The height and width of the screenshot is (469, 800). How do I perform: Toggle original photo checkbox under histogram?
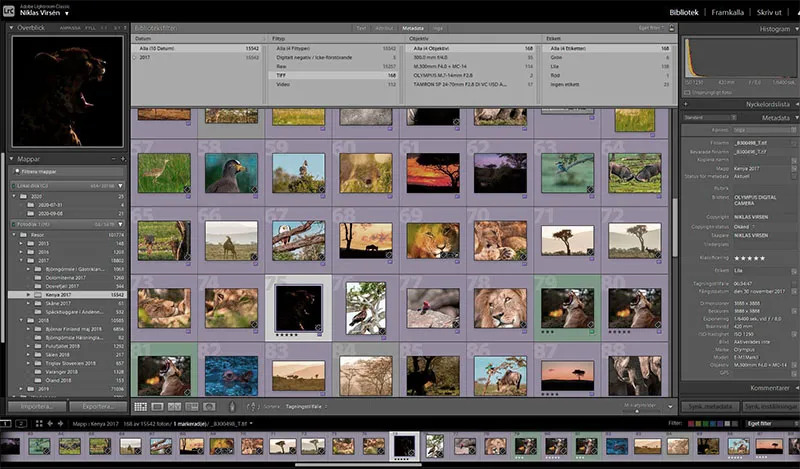tap(687, 93)
